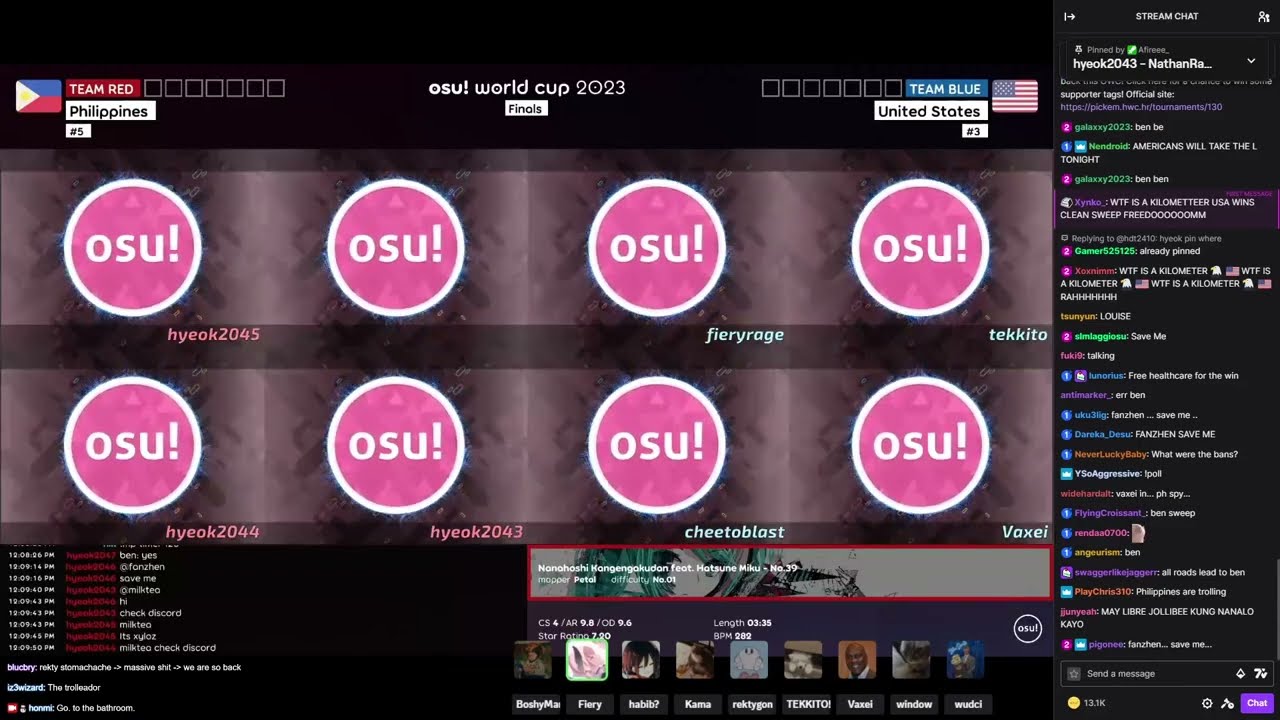
Task: Click the osu! logo above hyeok2045
Action: click(x=133, y=248)
